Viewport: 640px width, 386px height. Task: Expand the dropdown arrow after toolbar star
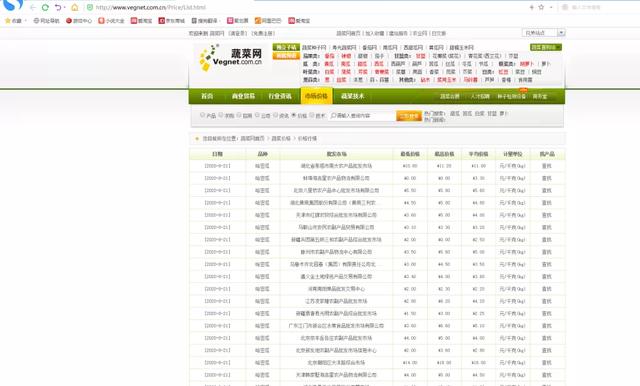(551, 7)
